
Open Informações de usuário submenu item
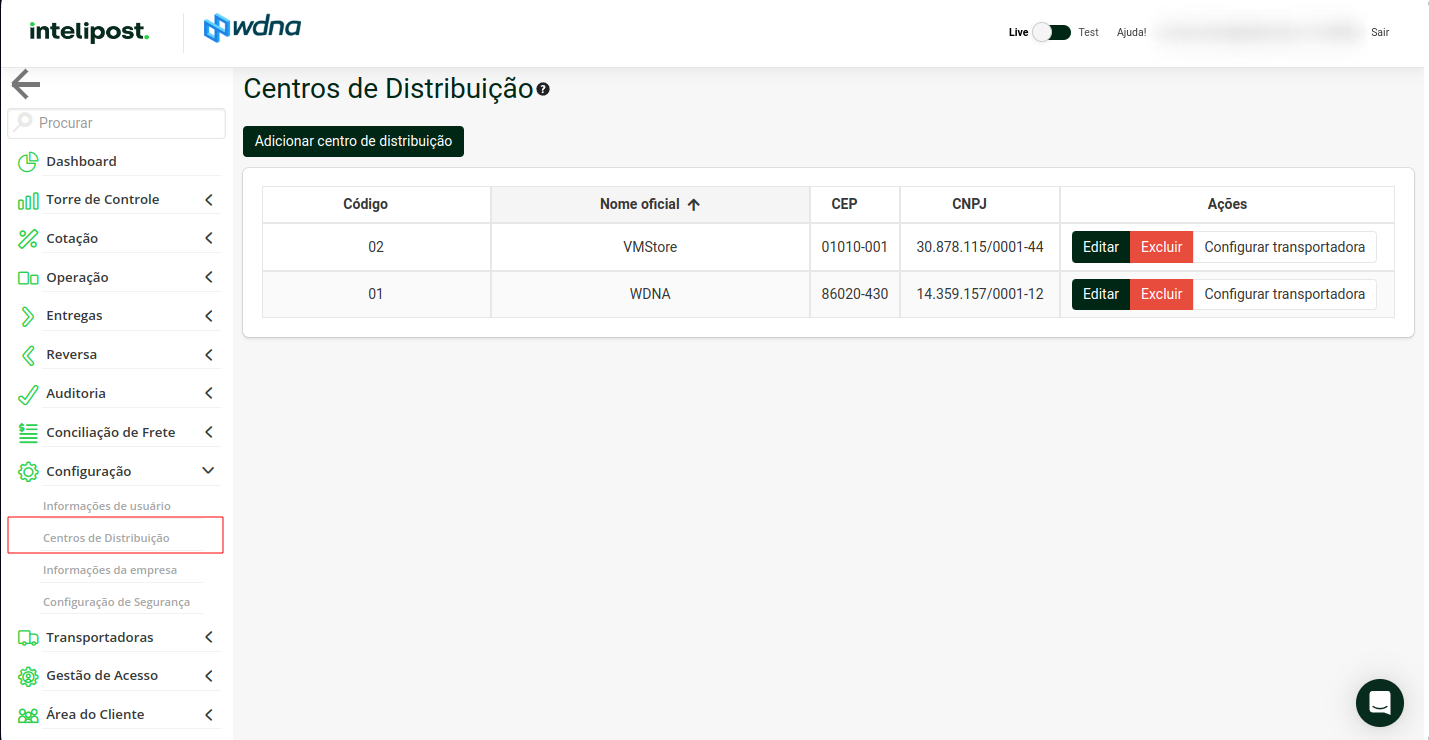(107, 506)
